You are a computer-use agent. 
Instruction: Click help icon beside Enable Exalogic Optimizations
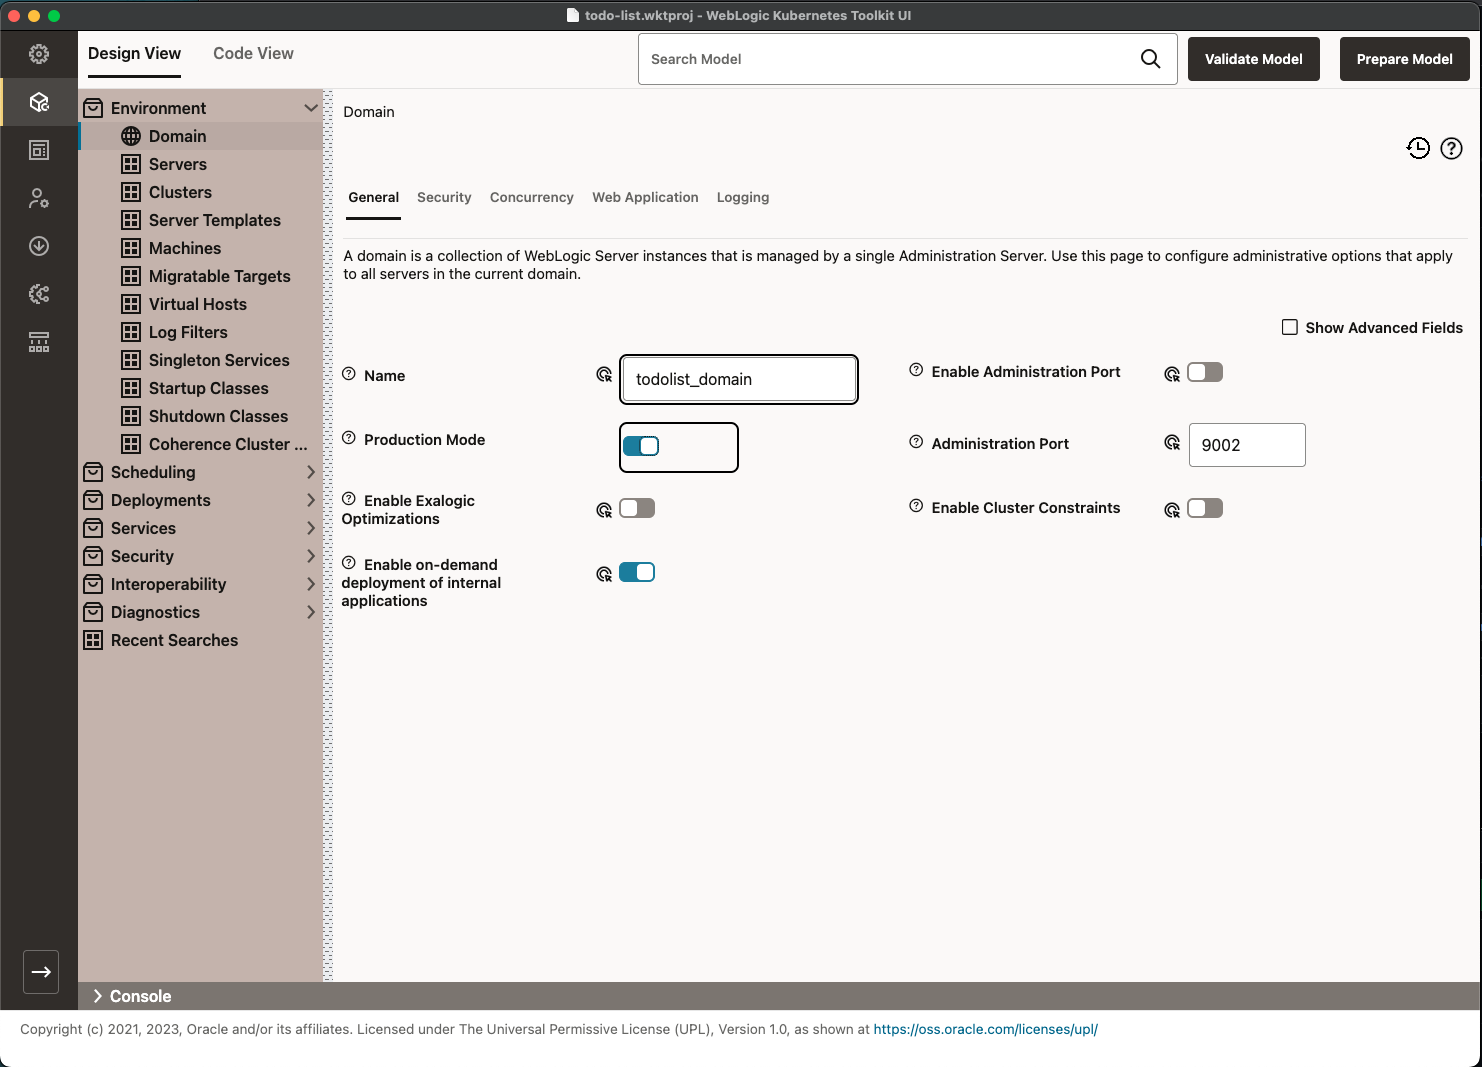pos(349,499)
